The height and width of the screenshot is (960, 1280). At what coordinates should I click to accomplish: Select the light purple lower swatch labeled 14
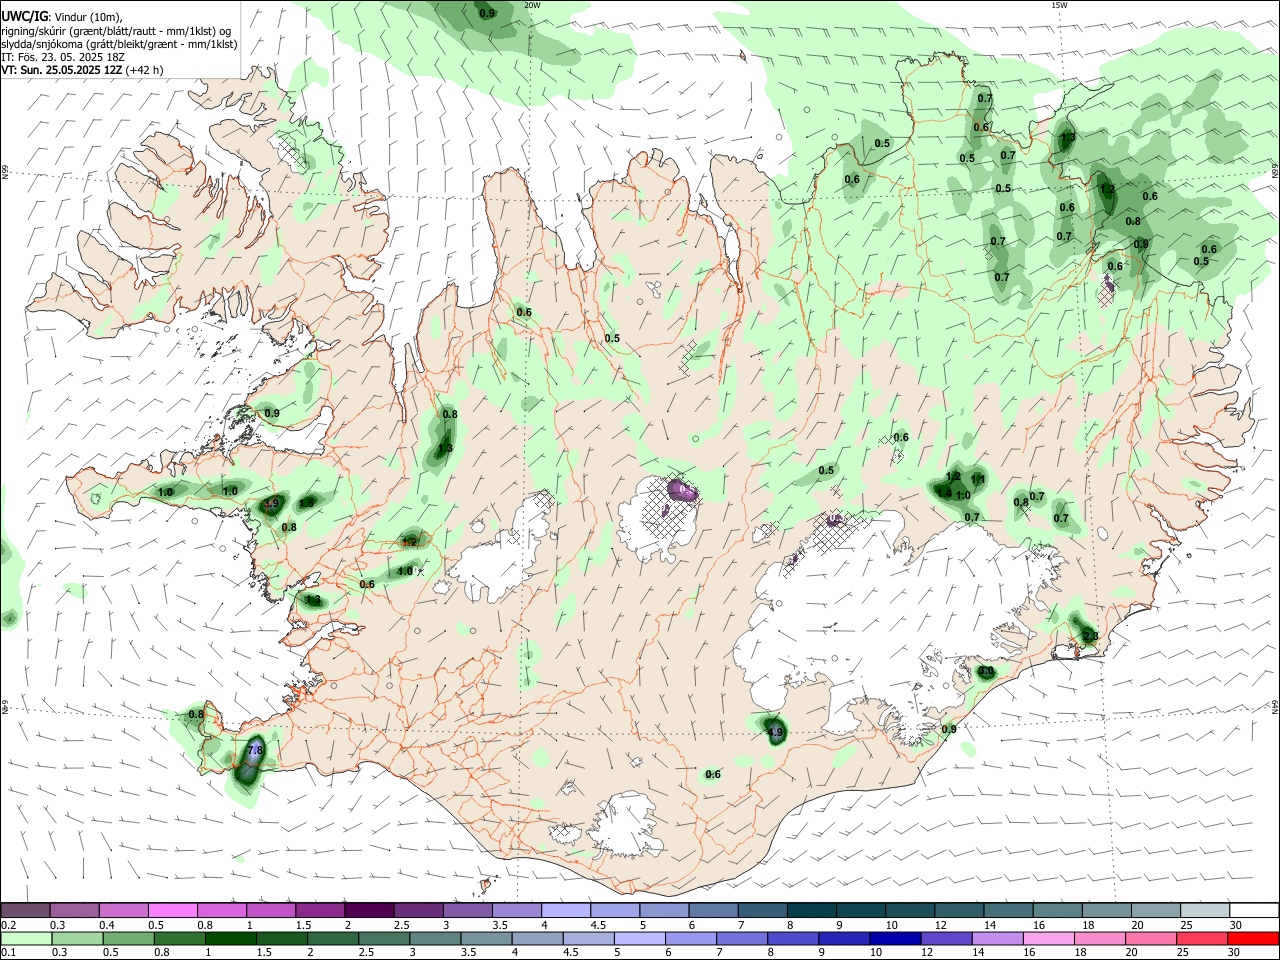tap(998, 939)
